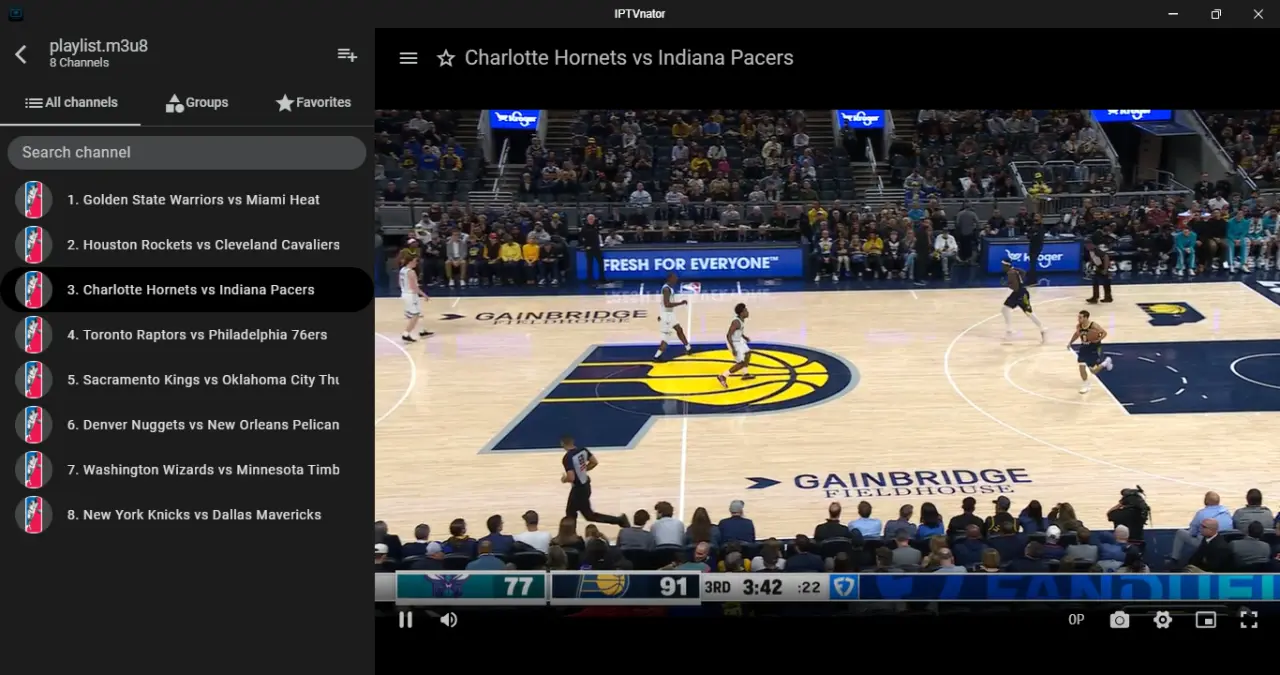
Task: Switch to the All channels tab
Action: tap(71, 102)
